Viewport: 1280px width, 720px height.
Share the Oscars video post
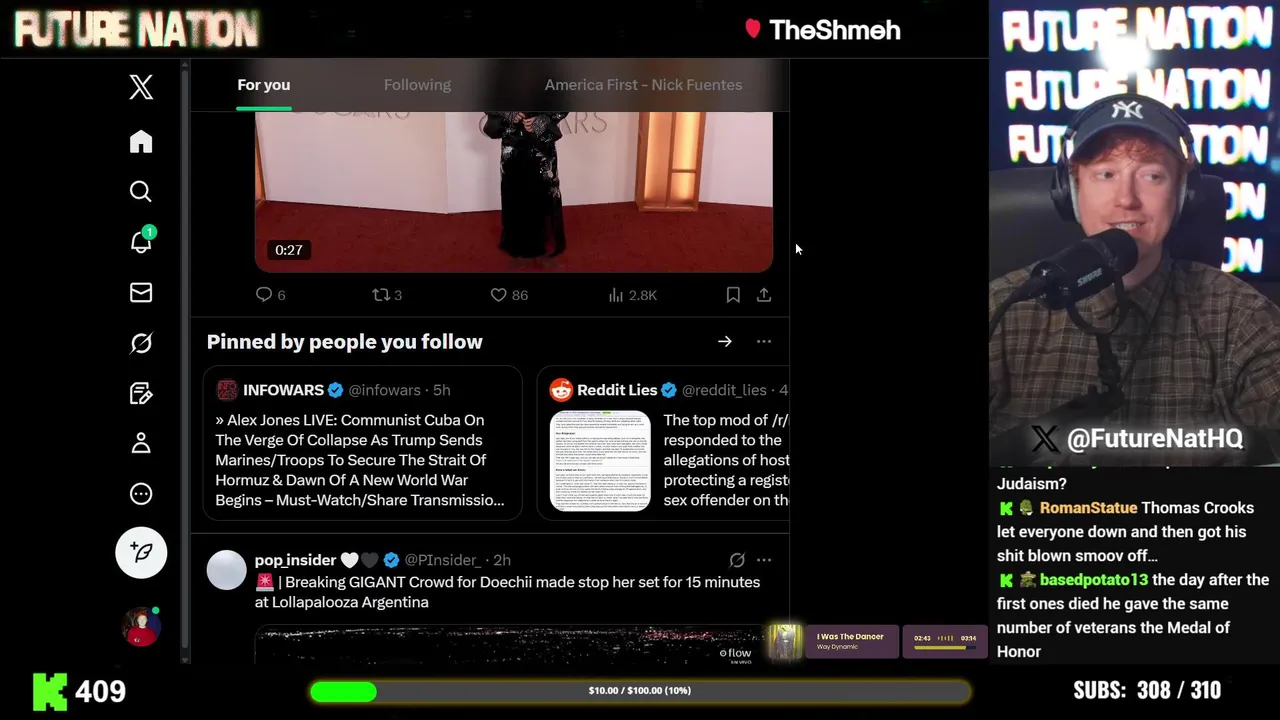click(x=764, y=294)
